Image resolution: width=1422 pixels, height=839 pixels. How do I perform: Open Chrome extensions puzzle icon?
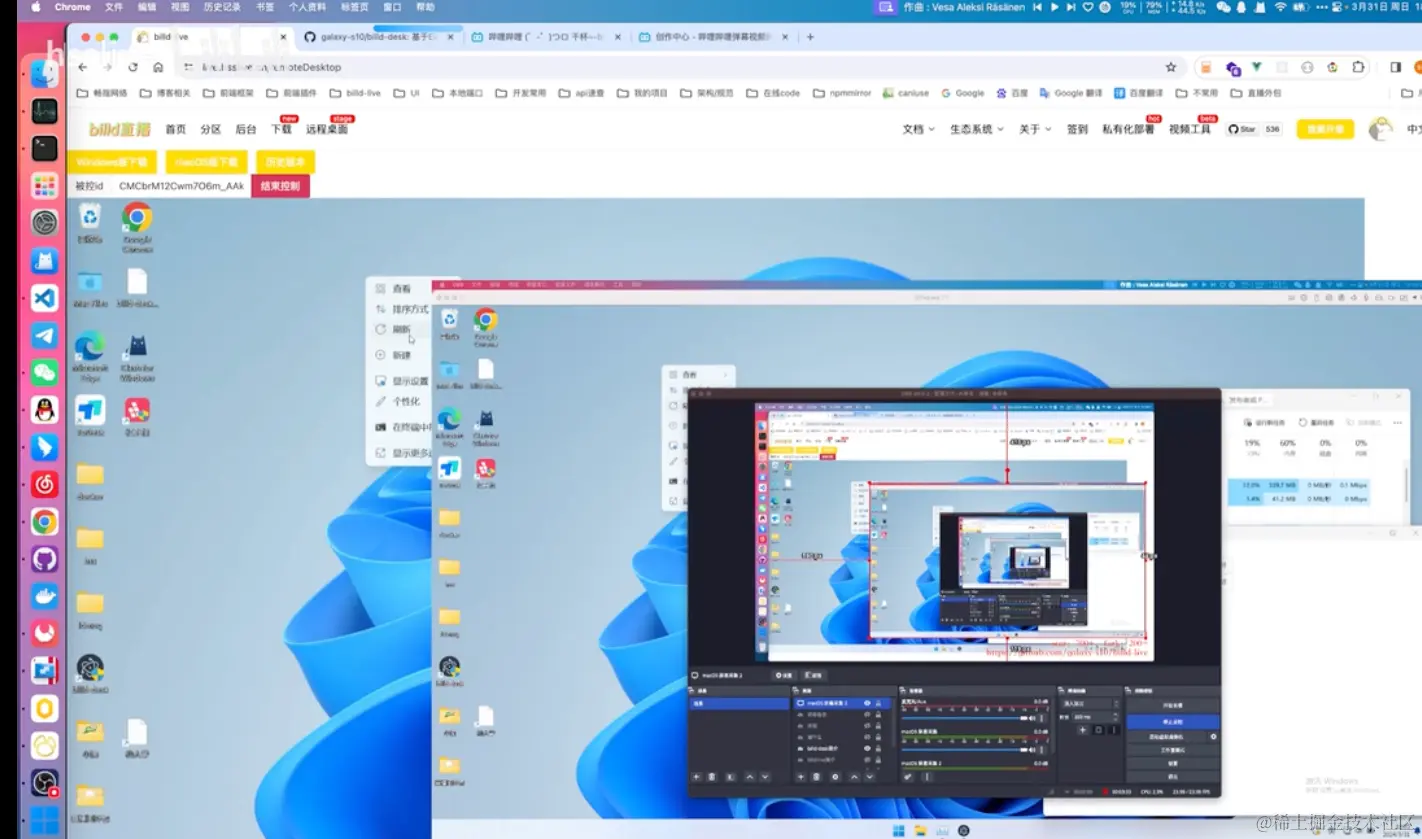pyautogui.click(x=1358, y=67)
